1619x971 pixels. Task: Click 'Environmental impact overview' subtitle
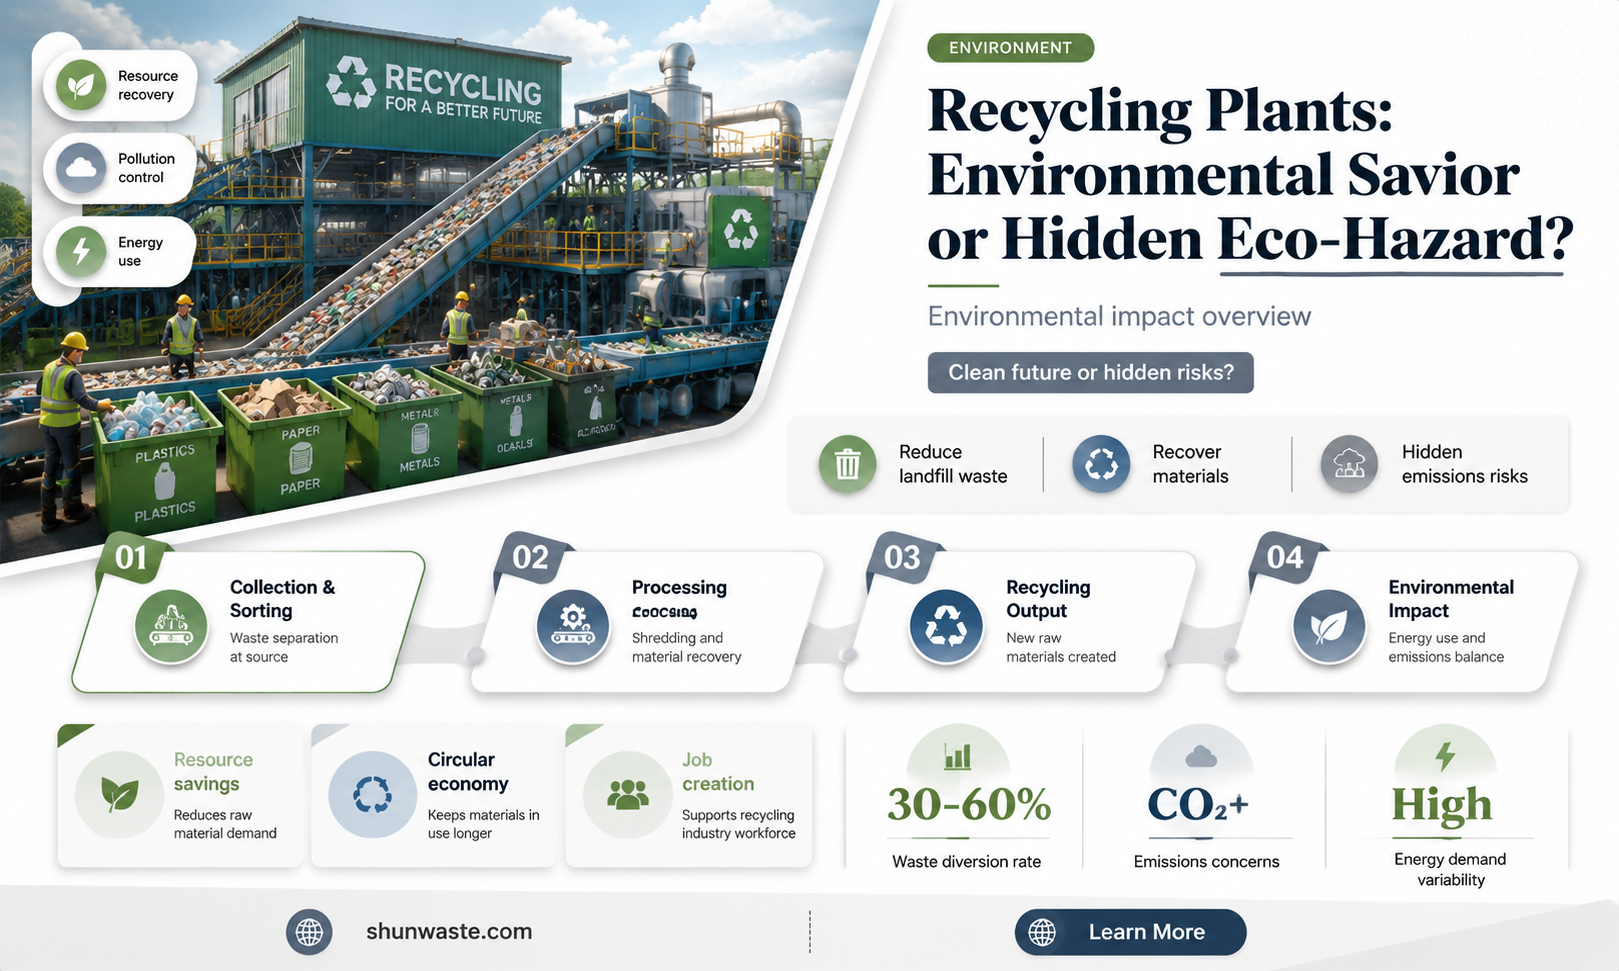pos(1119,316)
